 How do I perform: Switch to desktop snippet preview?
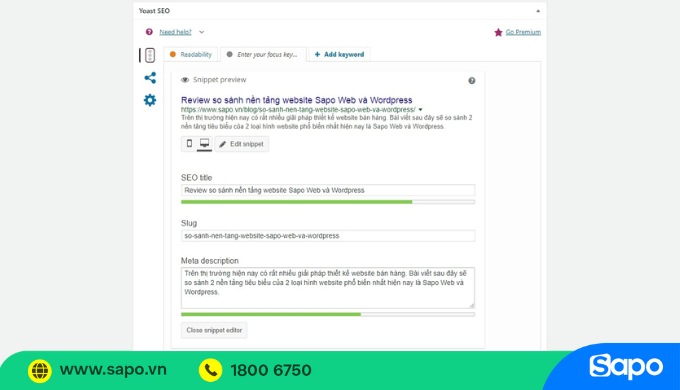point(204,144)
